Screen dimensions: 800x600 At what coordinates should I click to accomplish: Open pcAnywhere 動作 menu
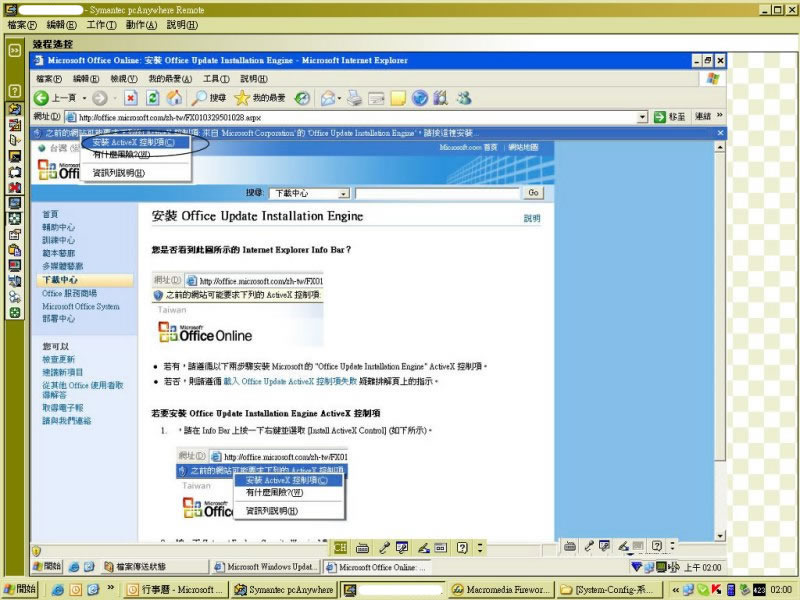pyautogui.click(x=141, y=24)
